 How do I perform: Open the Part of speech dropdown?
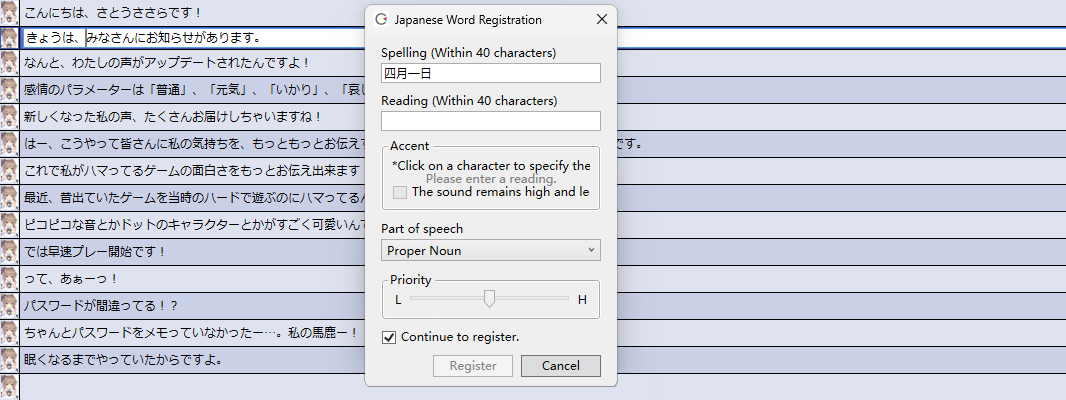tap(490, 250)
